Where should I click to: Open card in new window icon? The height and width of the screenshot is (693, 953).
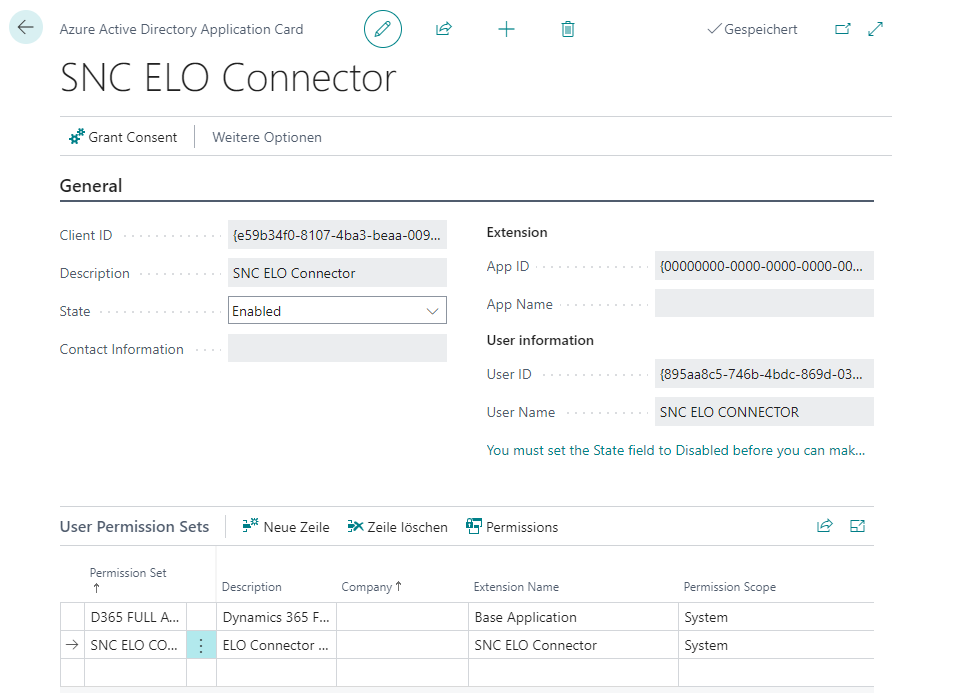point(843,29)
